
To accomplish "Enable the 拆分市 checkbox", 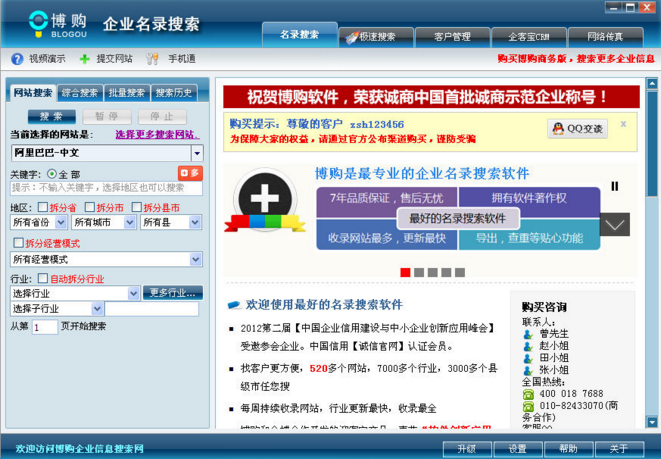I will [89, 207].
